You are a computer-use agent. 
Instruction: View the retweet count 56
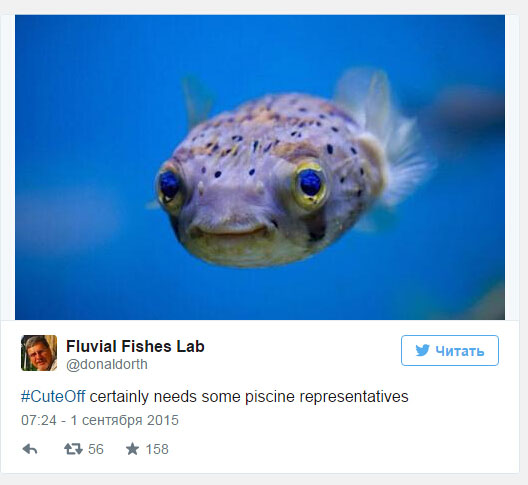96,449
